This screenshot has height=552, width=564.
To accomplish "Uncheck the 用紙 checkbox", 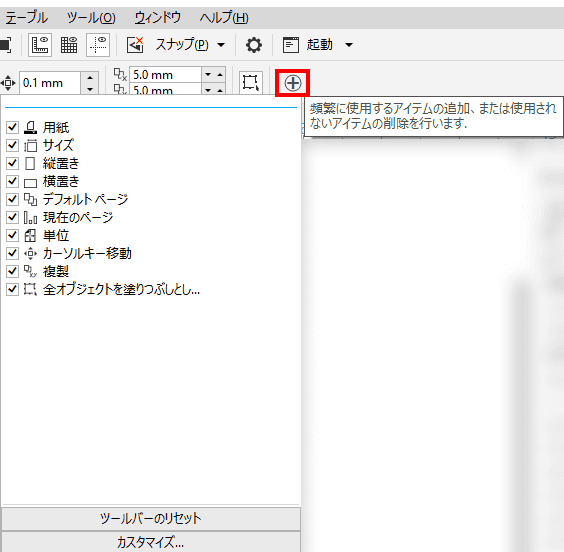I will coord(12,127).
